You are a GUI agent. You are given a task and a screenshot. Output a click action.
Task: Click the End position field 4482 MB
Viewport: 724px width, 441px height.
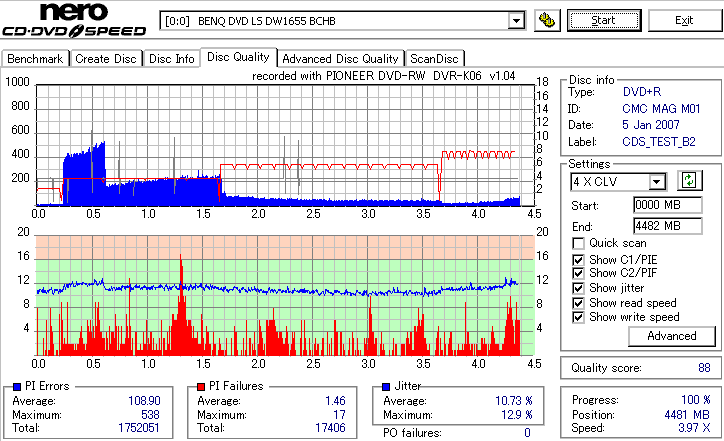tap(668, 226)
